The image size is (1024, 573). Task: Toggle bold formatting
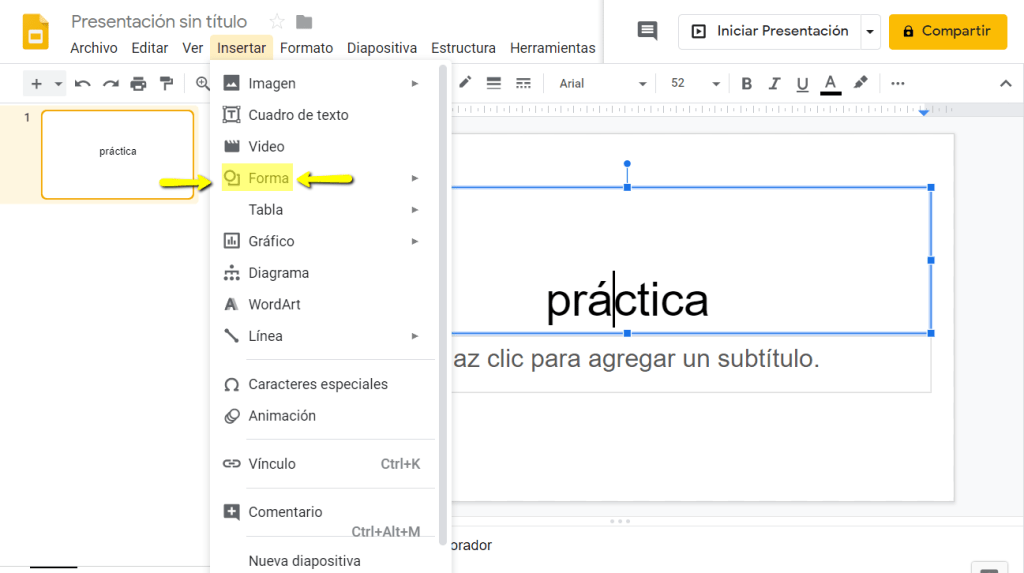pos(746,83)
